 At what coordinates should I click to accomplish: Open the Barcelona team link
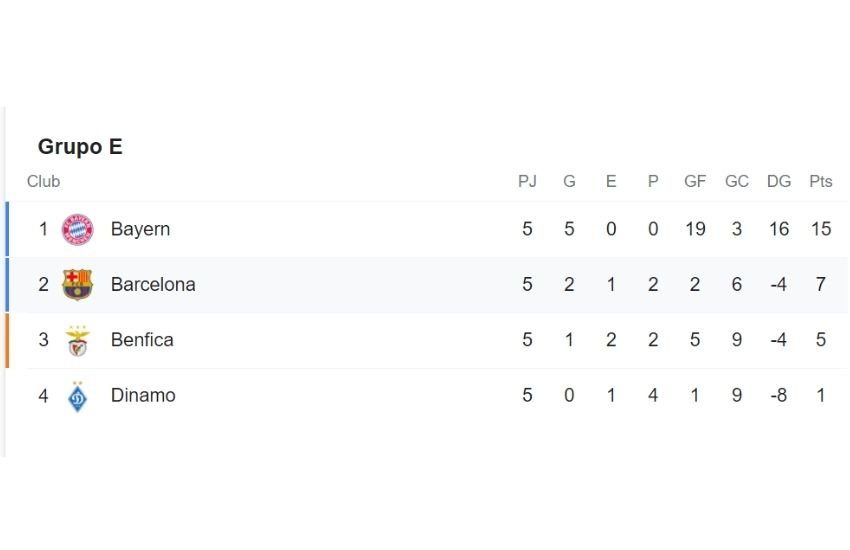[x=153, y=284]
